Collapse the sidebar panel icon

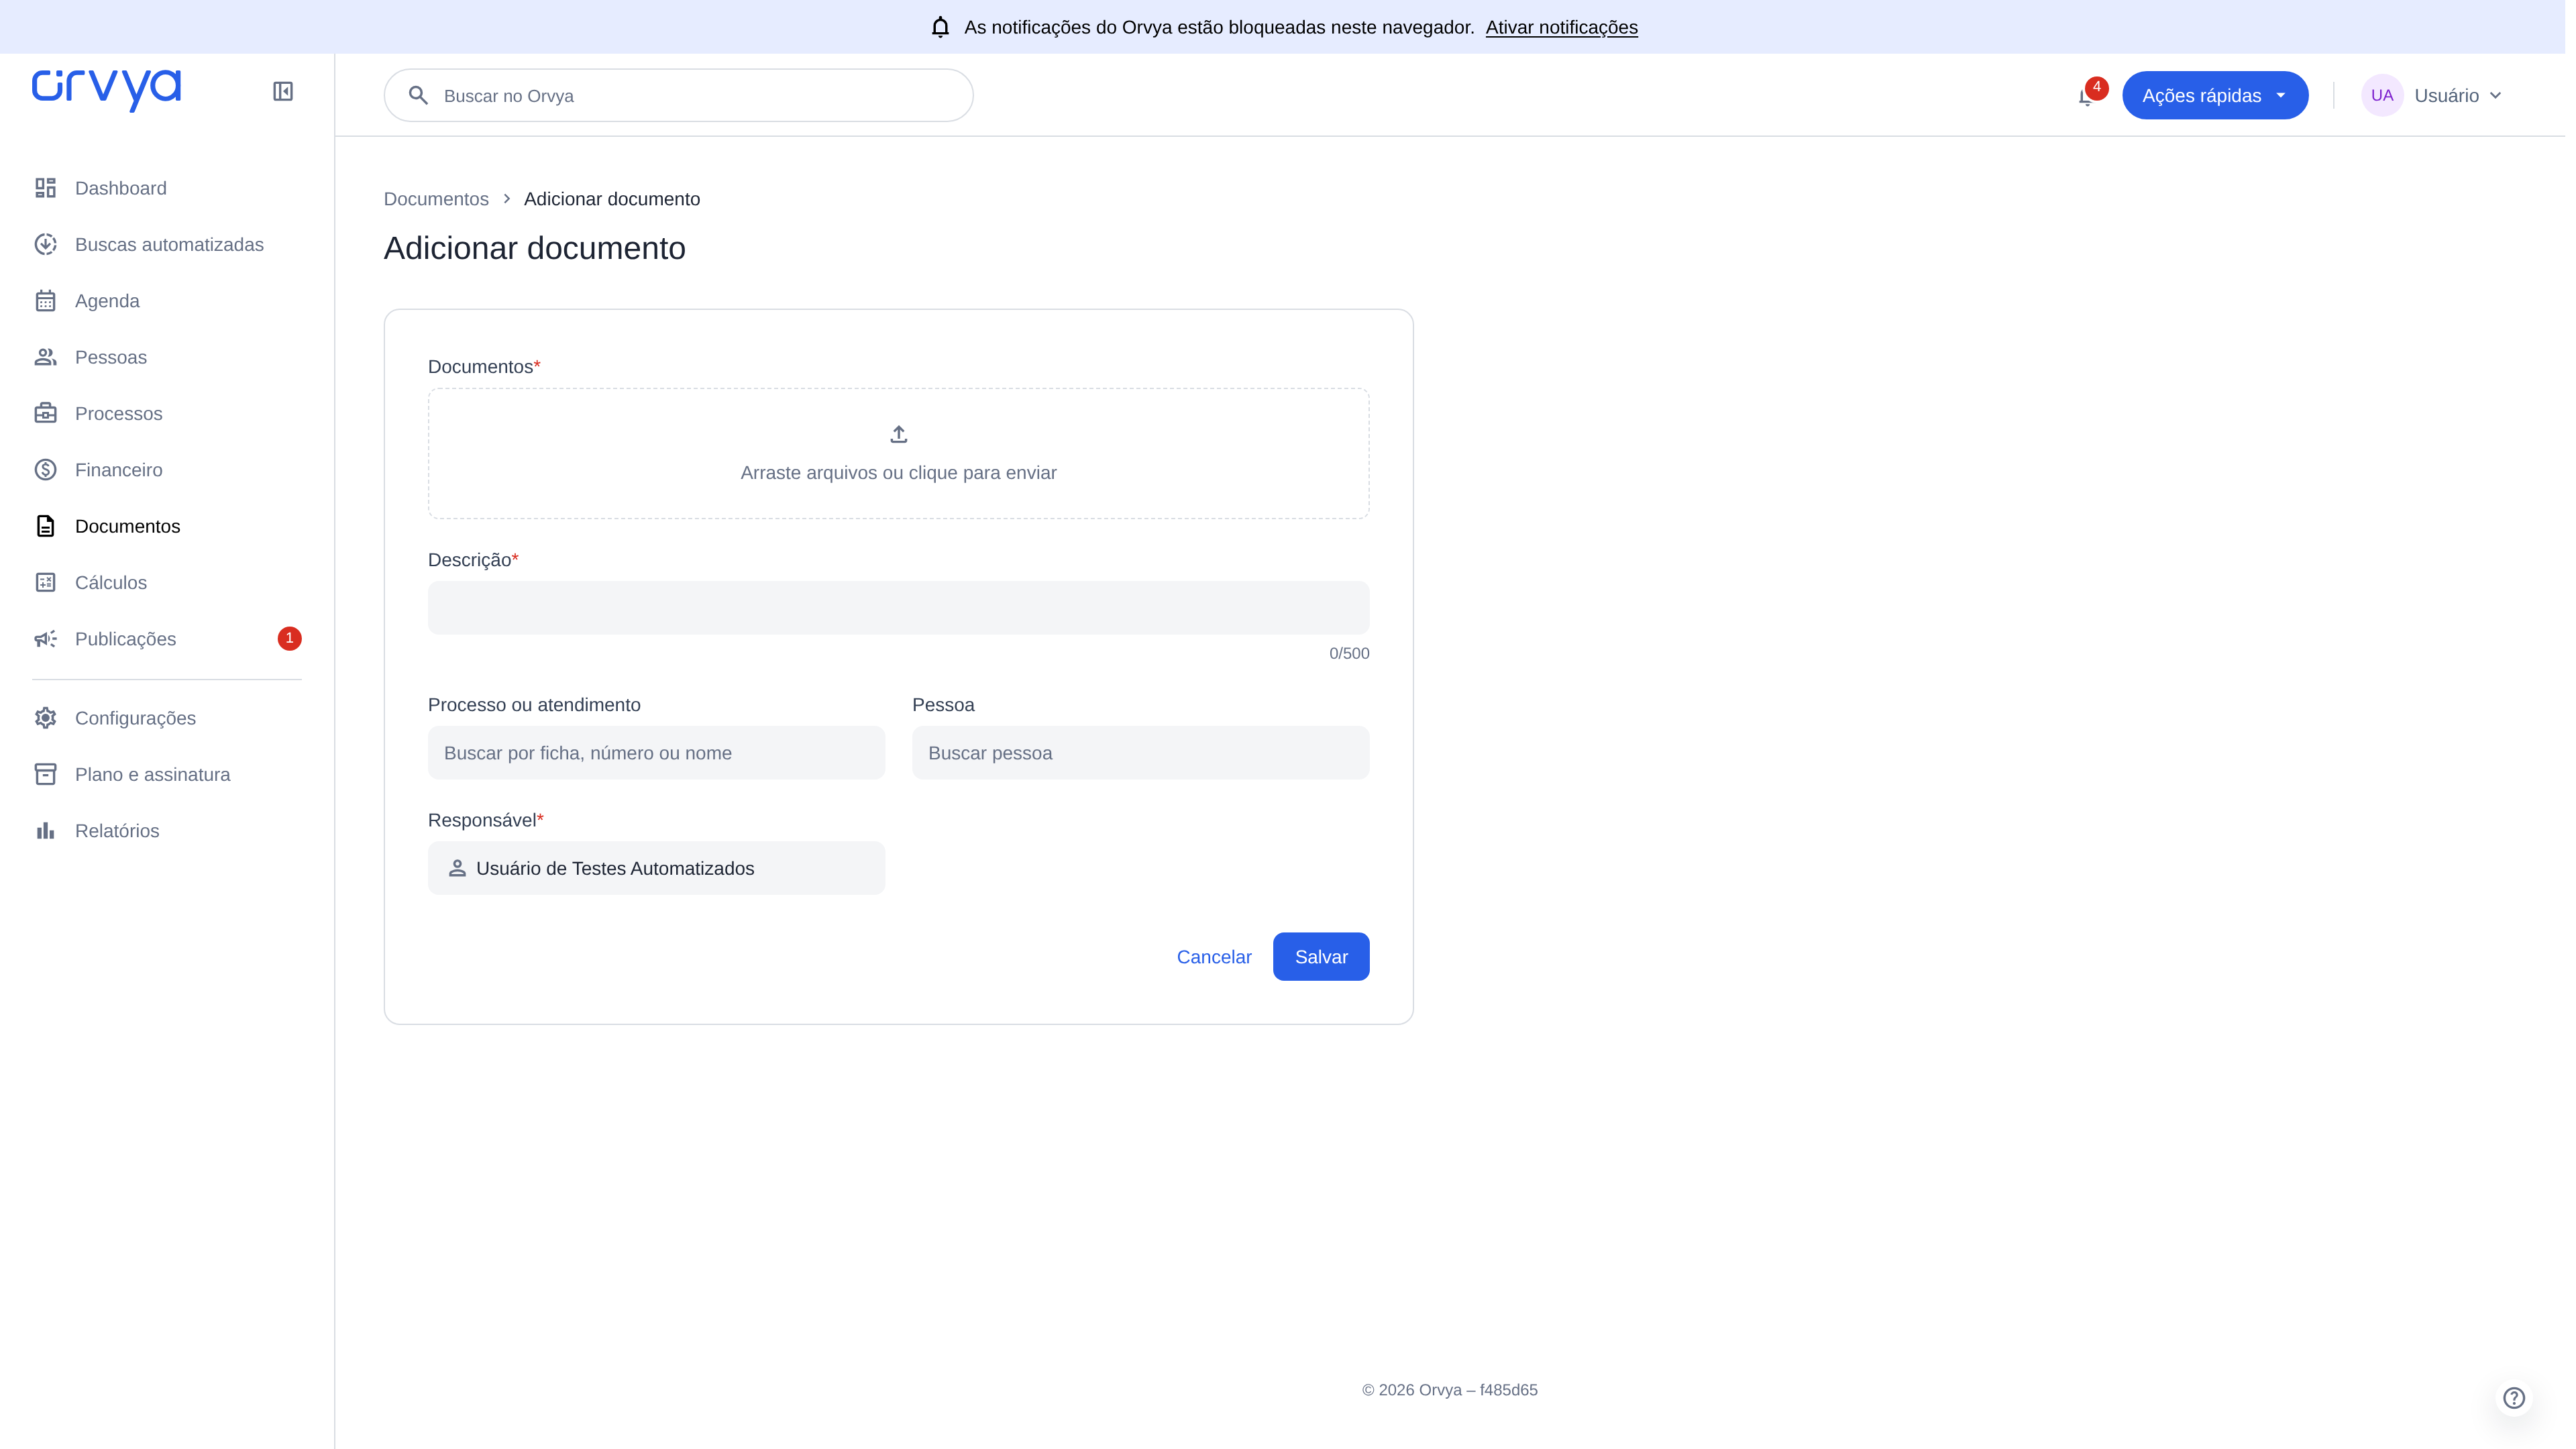tap(283, 91)
